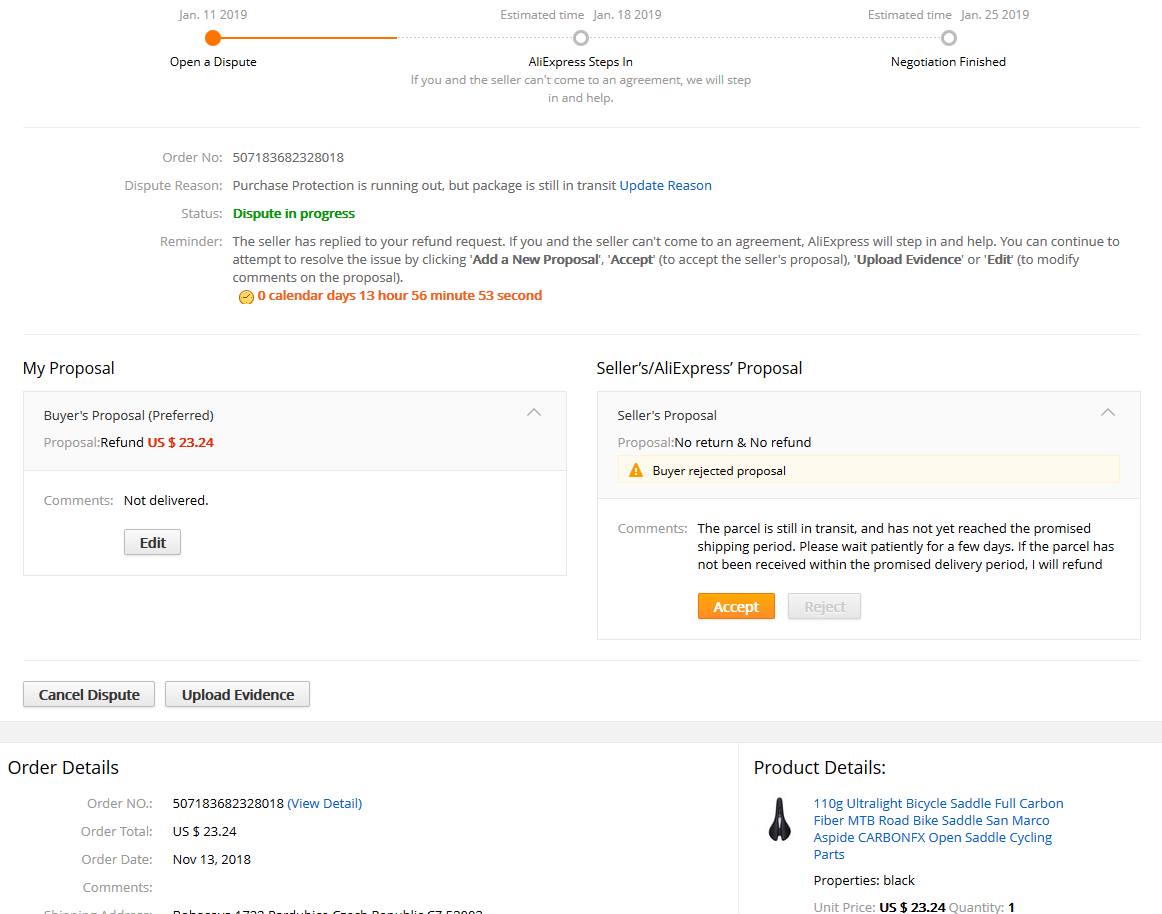Click the Negotiation Finished step marker
Image resolution: width=1162 pixels, height=914 pixels.
click(x=948, y=38)
